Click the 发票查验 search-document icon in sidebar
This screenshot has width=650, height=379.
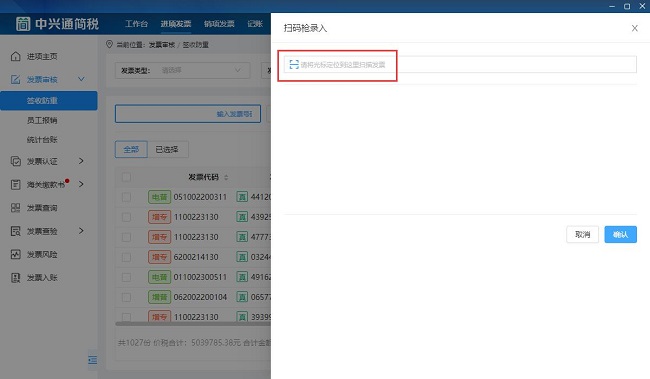(x=15, y=231)
